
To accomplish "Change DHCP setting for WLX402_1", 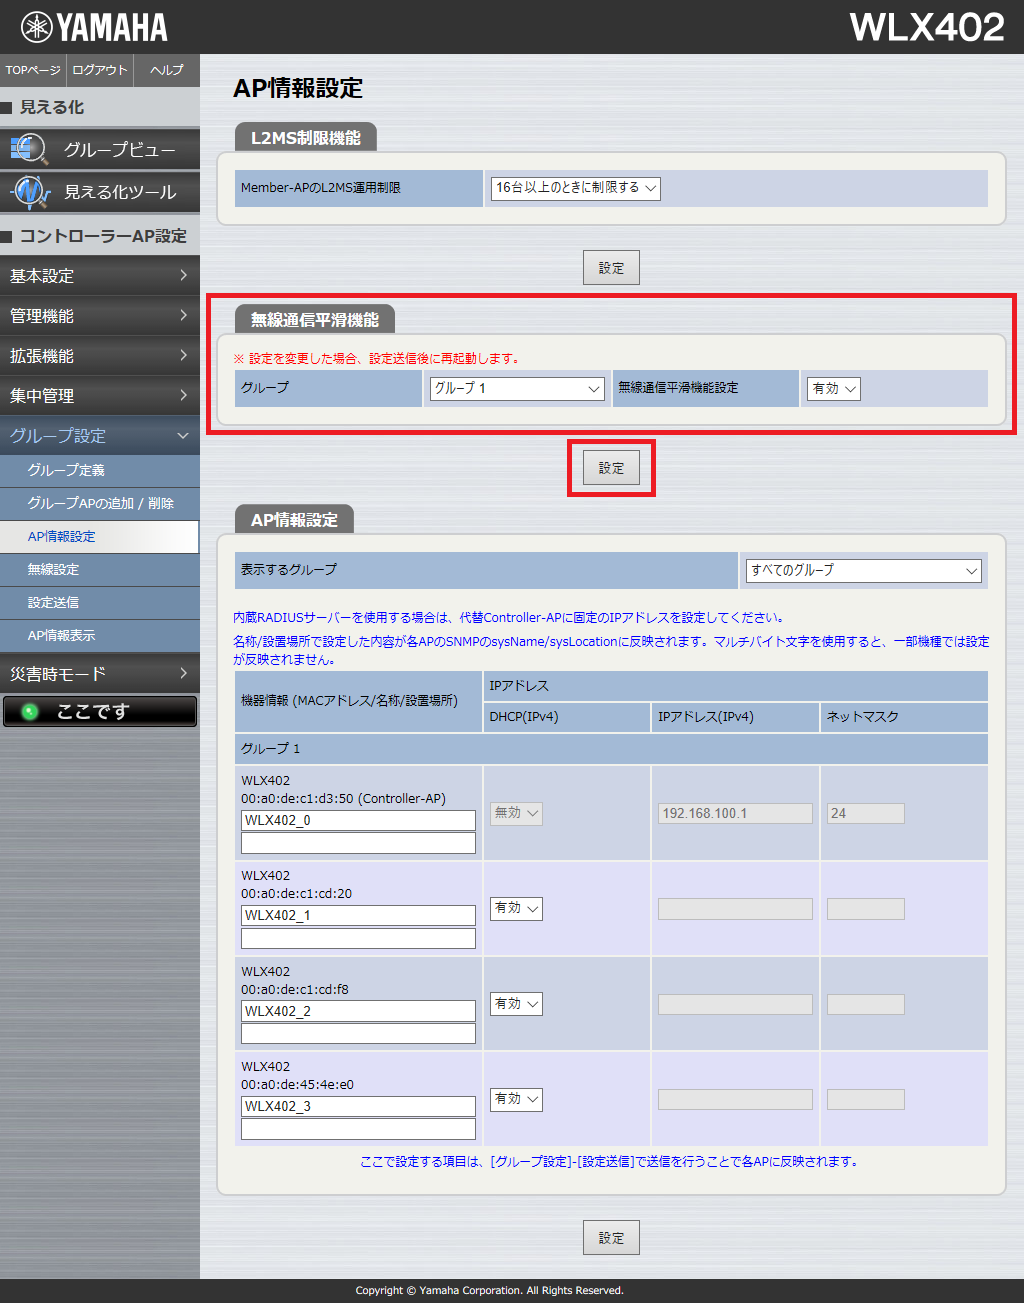I will point(516,909).
